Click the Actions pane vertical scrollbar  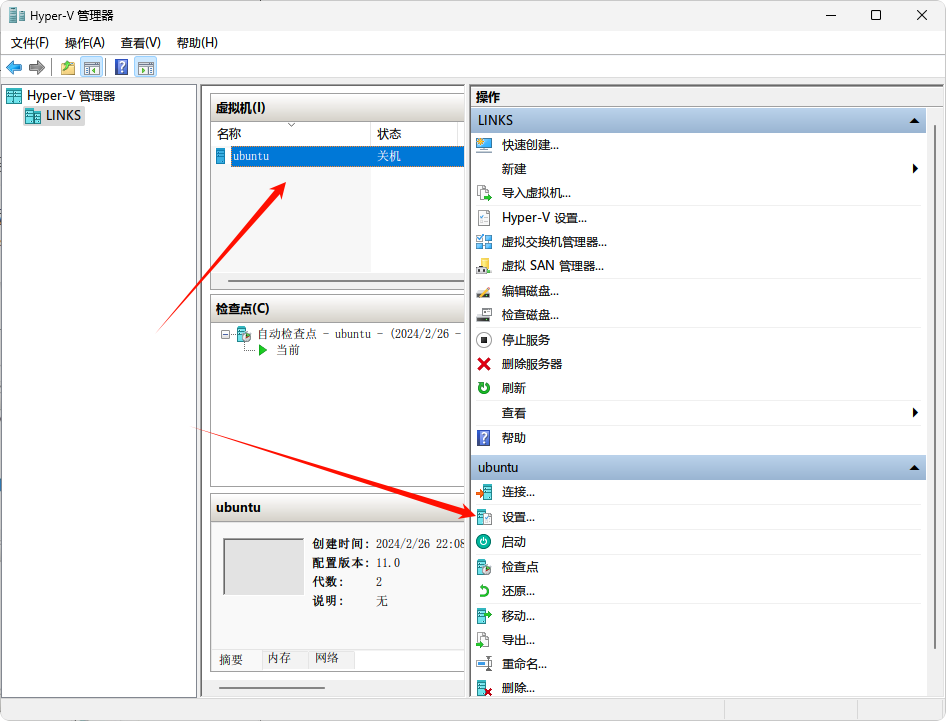pyautogui.click(x=935, y=386)
